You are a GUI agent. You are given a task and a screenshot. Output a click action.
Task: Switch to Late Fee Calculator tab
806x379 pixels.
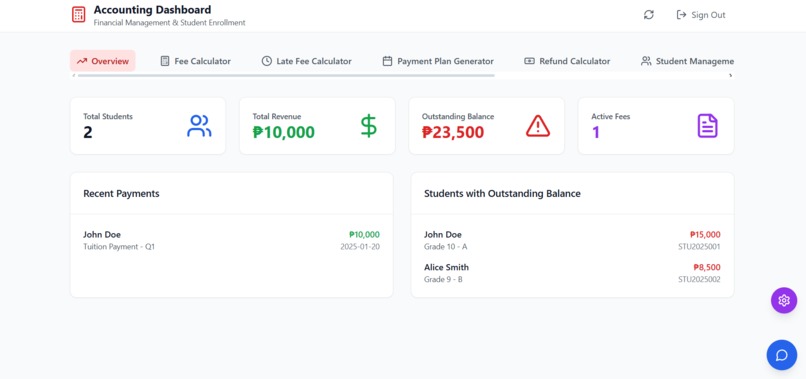point(306,61)
